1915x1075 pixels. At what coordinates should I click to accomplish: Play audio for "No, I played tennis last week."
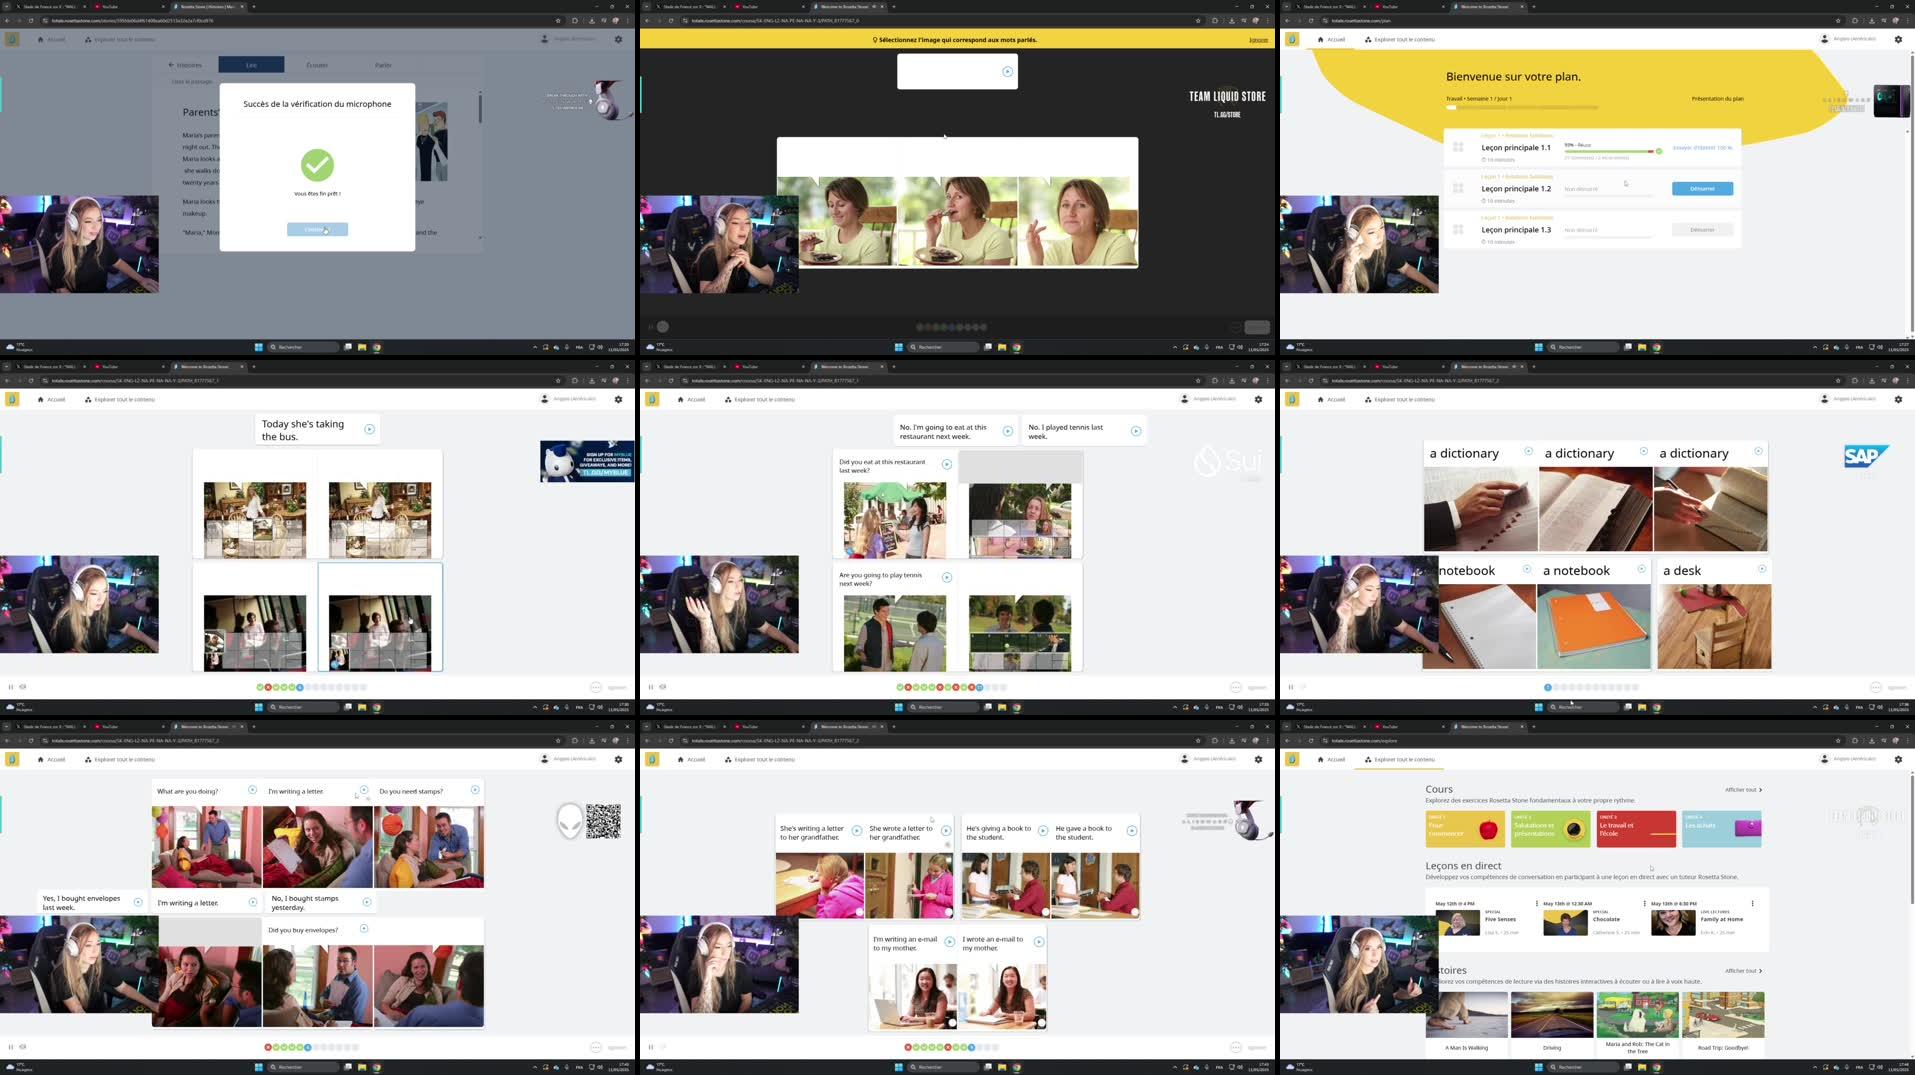(x=1136, y=431)
